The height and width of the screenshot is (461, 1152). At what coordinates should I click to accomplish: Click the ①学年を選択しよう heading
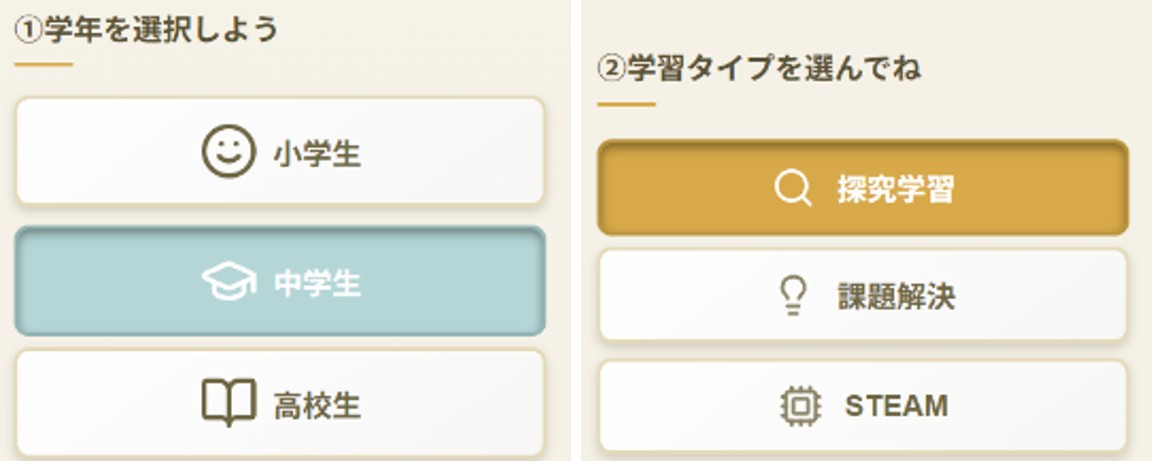pyautogui.click(x=146, y=29)
